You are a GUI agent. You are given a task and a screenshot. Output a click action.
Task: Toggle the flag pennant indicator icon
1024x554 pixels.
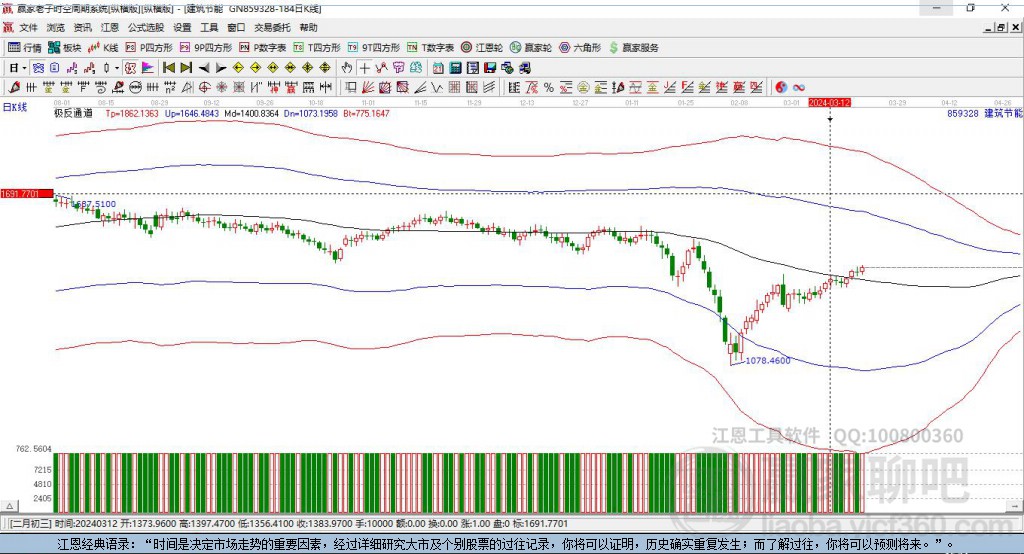148,68
